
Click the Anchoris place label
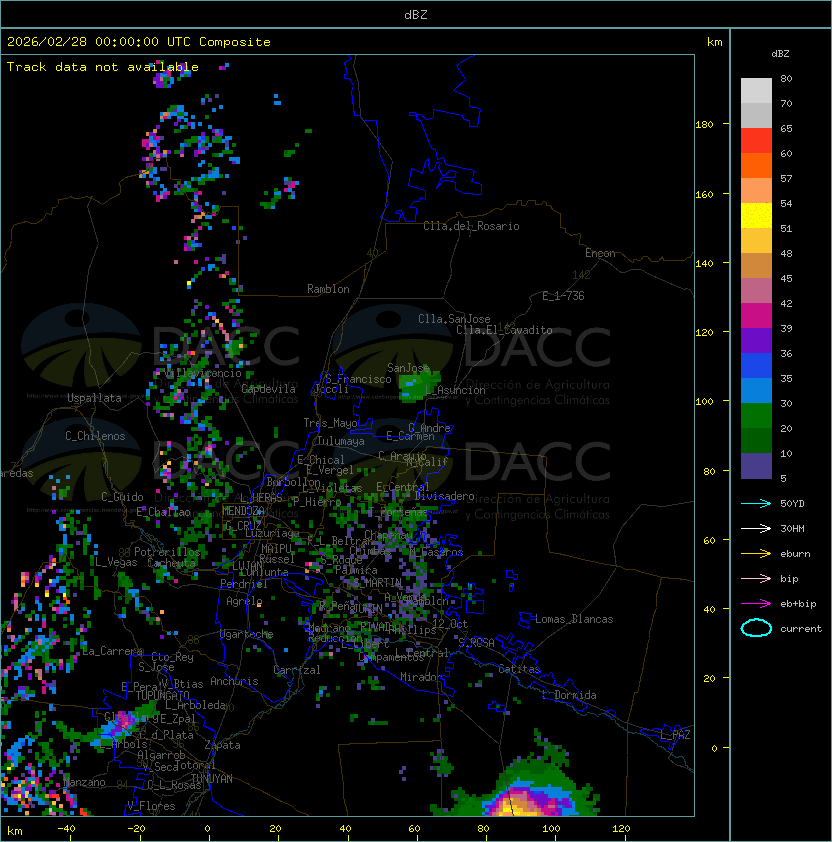(234, 681)
